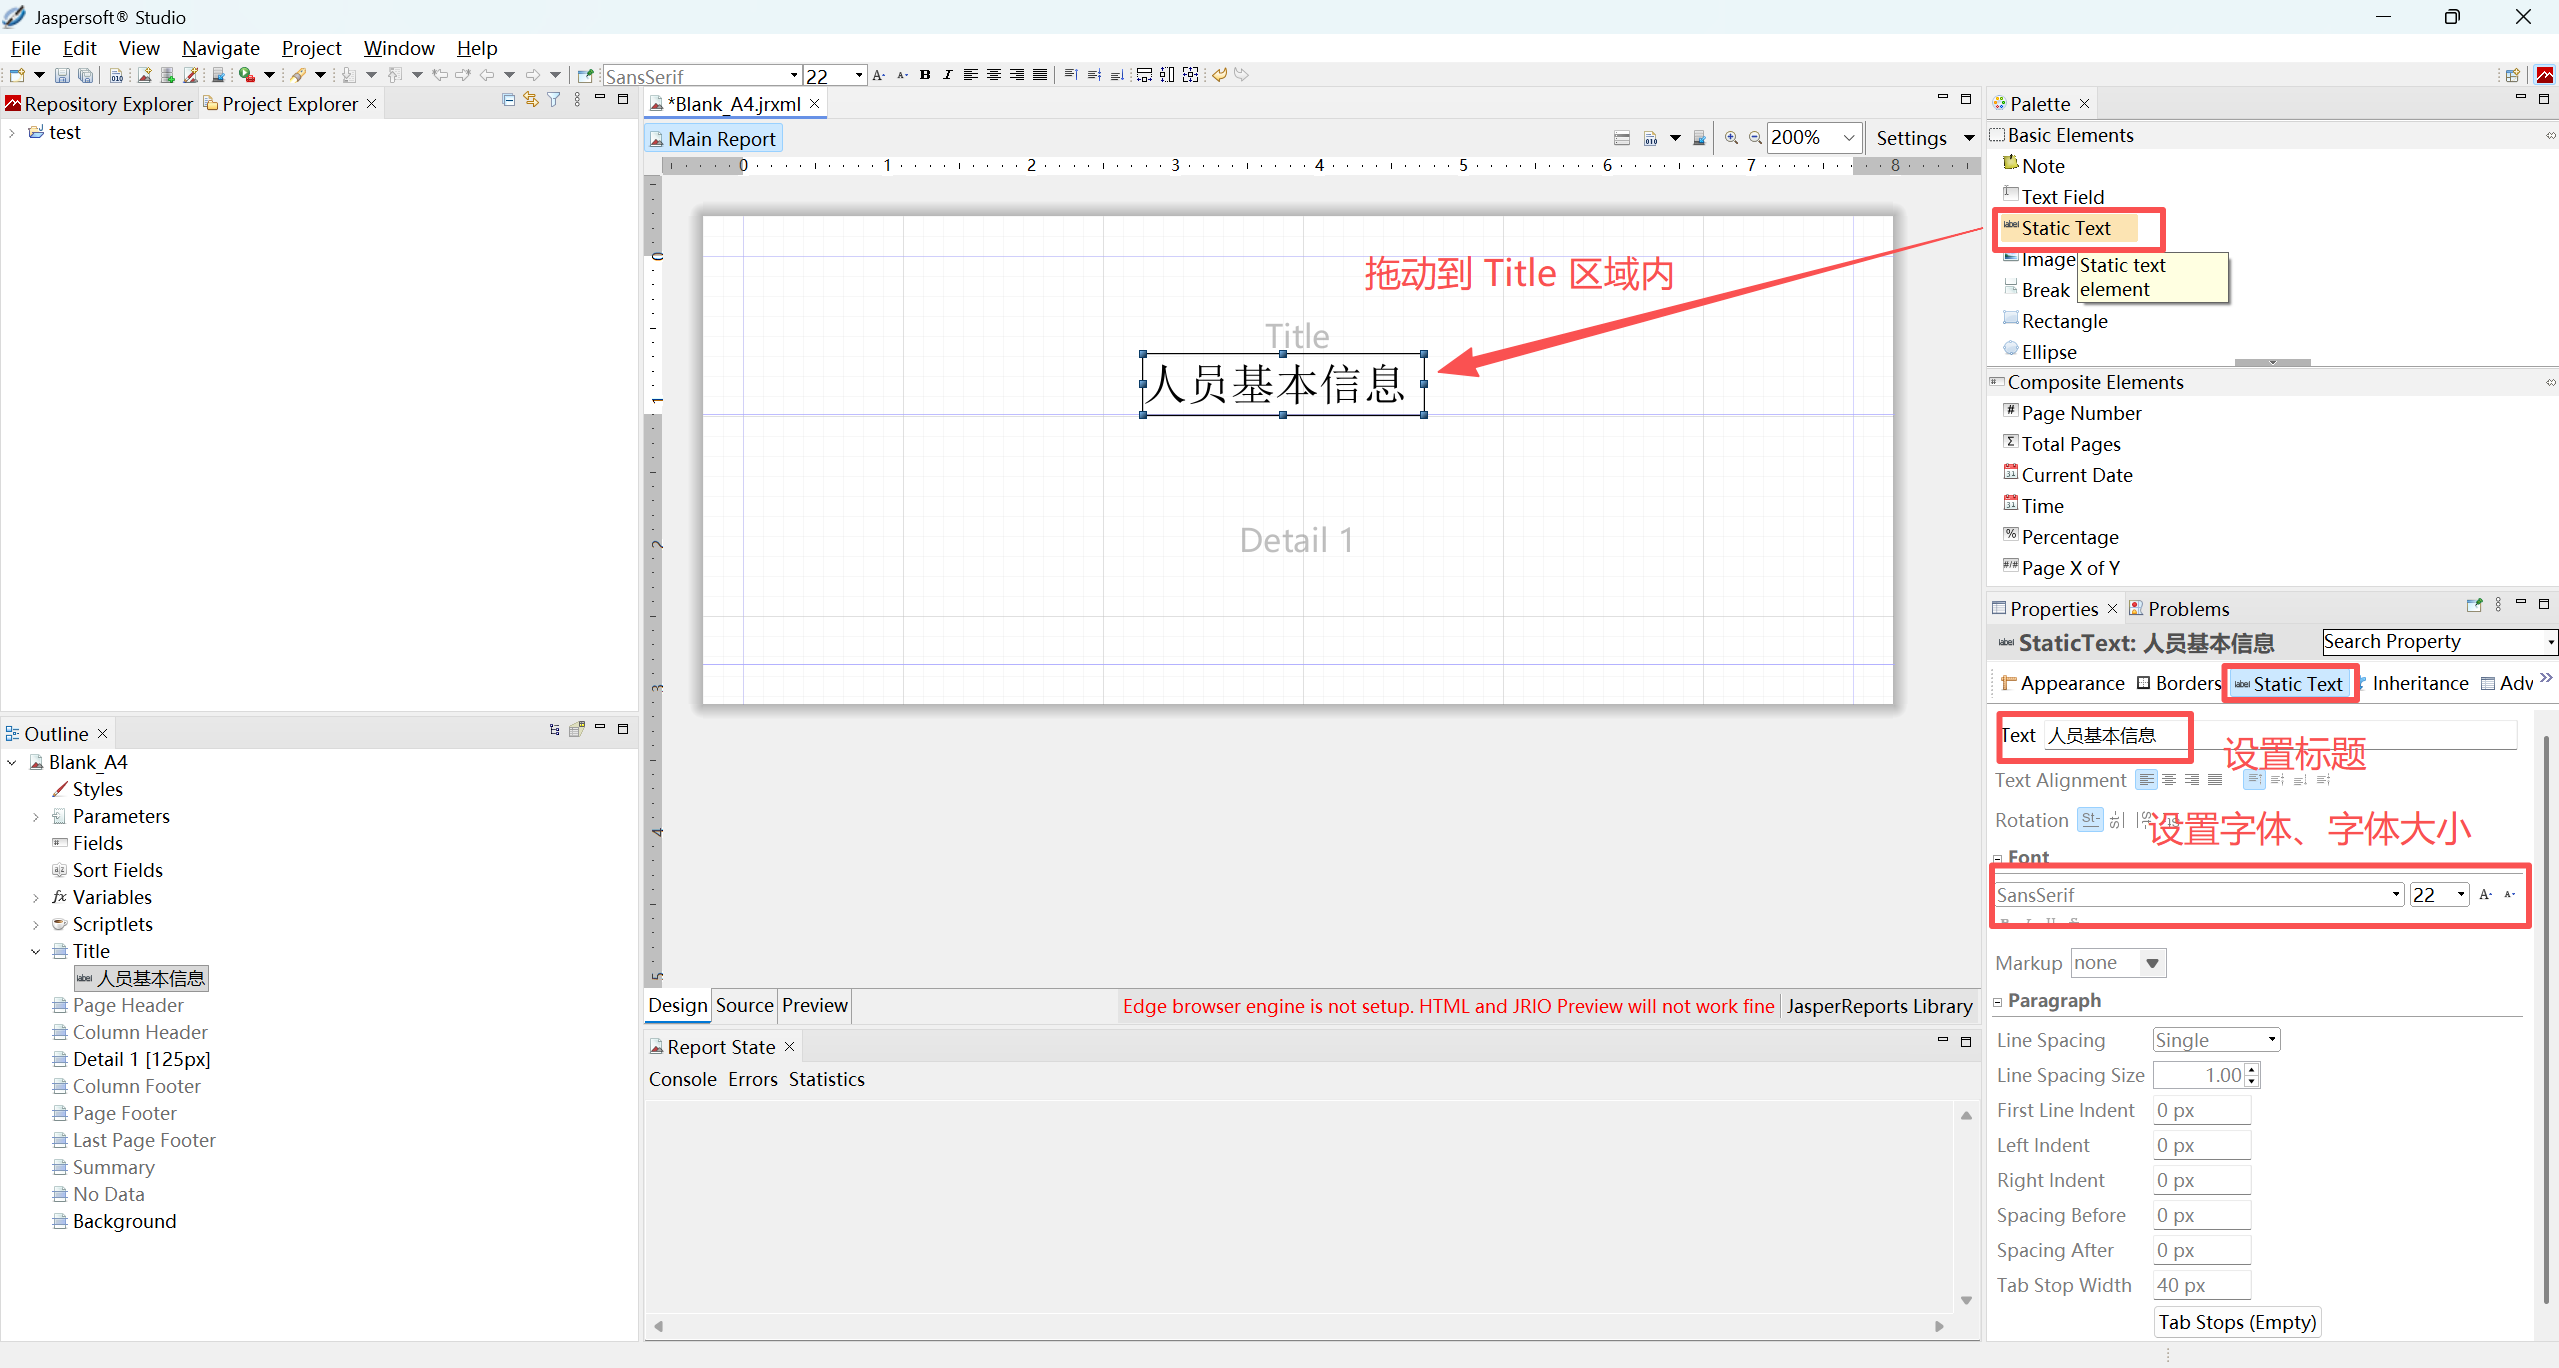
Task: Click the zoom in magnifier in the report editor
Action: coord(1731,138)
